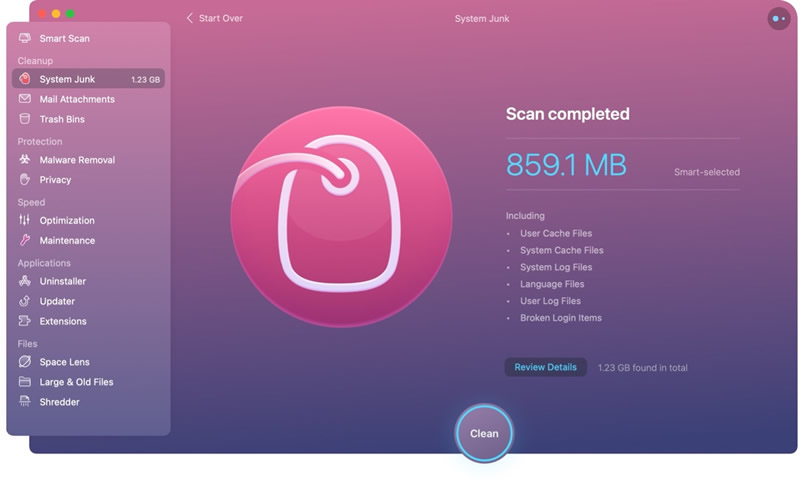Click the Space Lens planet icon
Image resolution: width=800 pixels, height=487 pixels.
(x=24, y=362)
